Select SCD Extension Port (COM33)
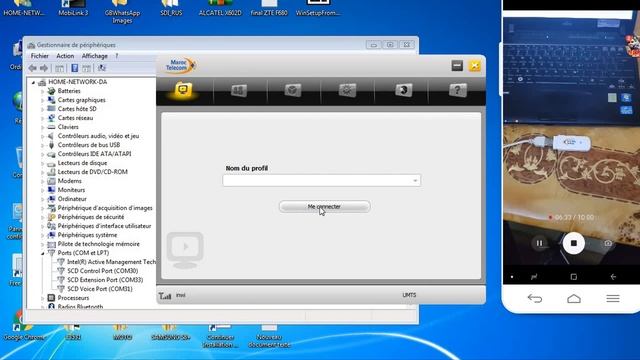Viewport: 640px width, 360px height. [x=105, y=280]
